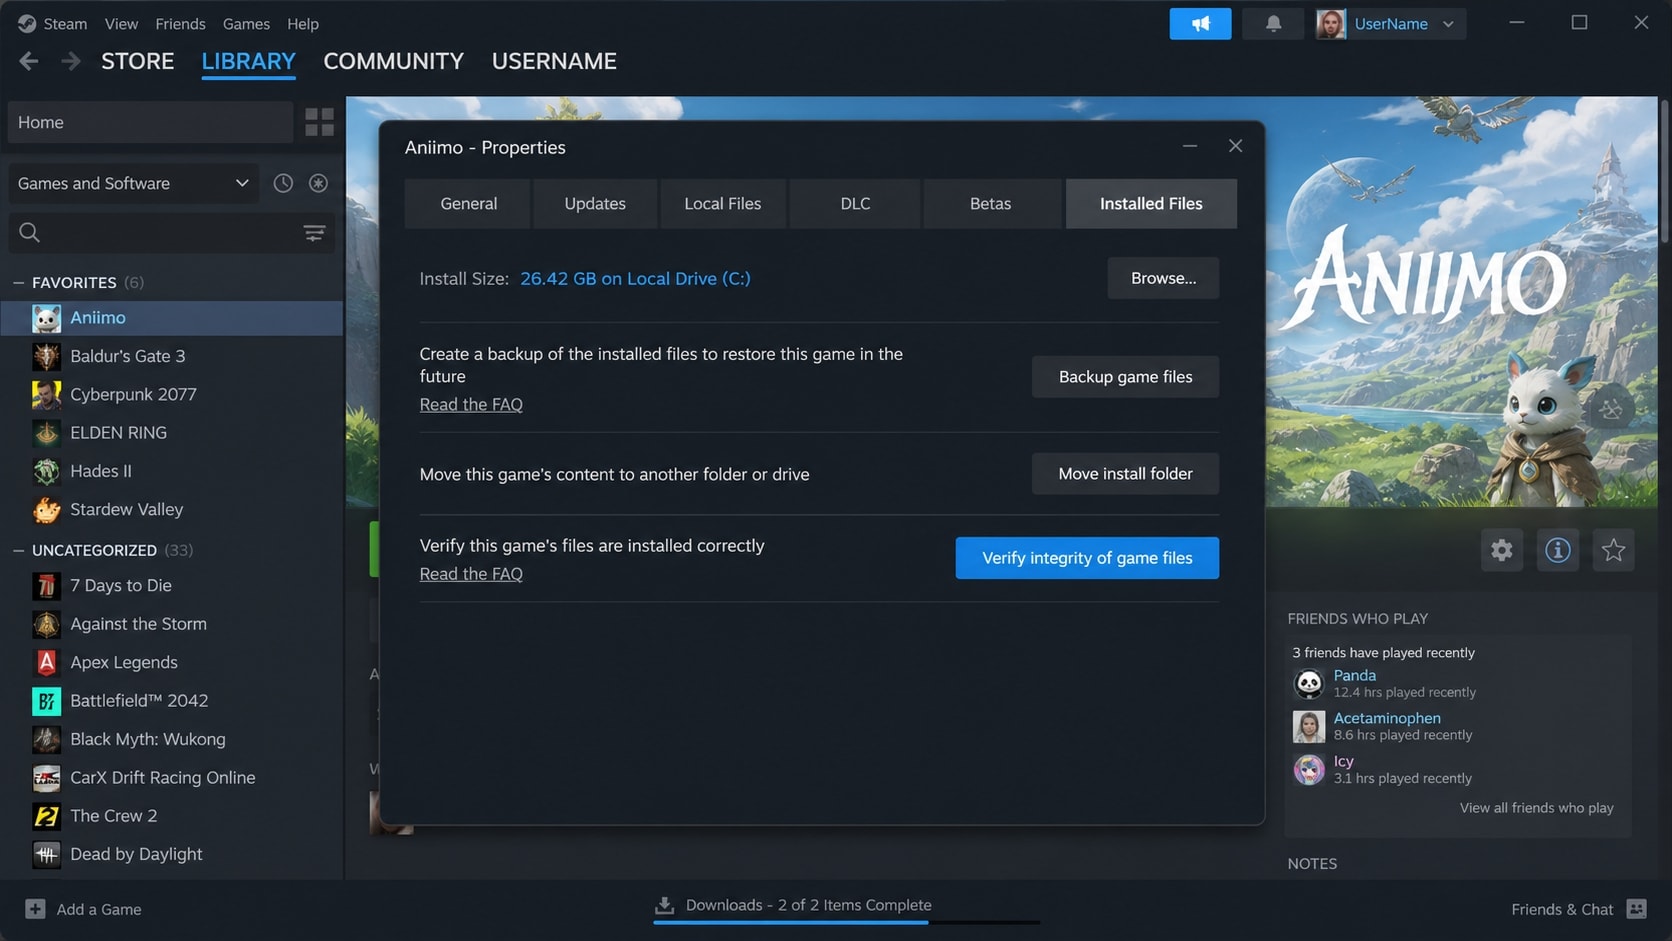Image resolution: width=1672 pixels, height=941 pixels.
Task: Select the Installed Files tab
Action: [1151, 204]
